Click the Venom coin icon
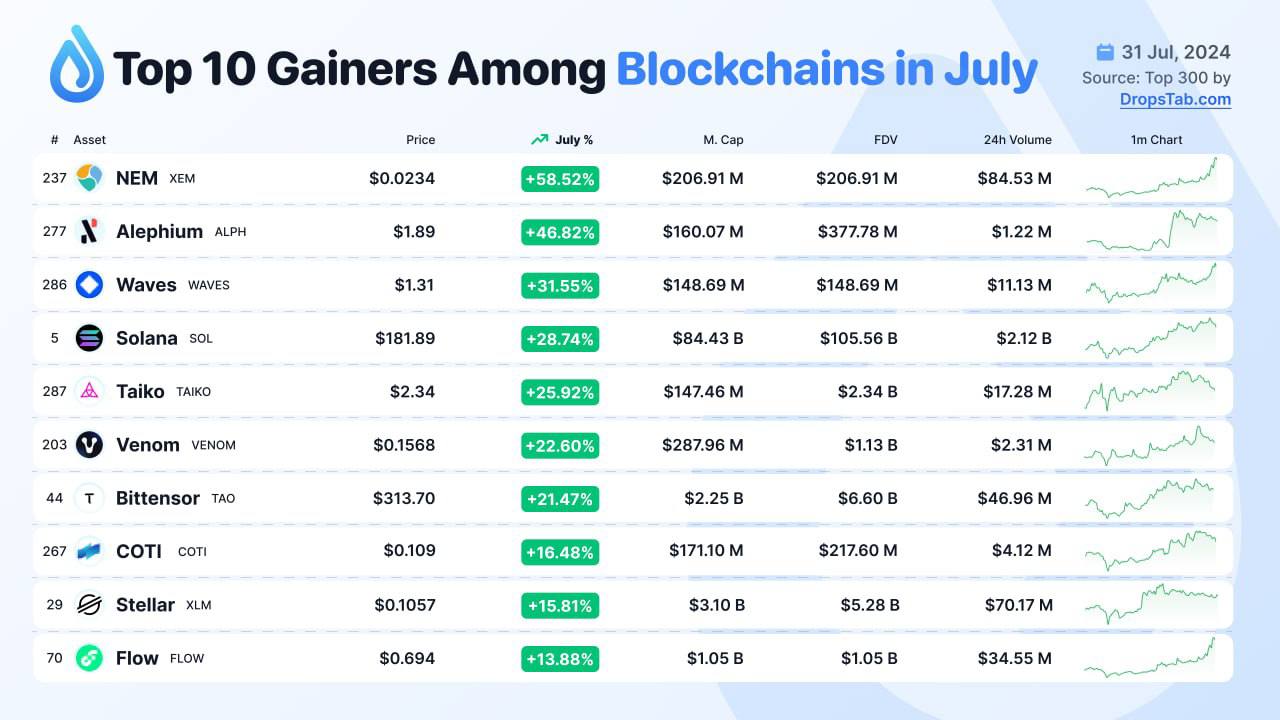The image size is (1280, 720). [89, 445]
